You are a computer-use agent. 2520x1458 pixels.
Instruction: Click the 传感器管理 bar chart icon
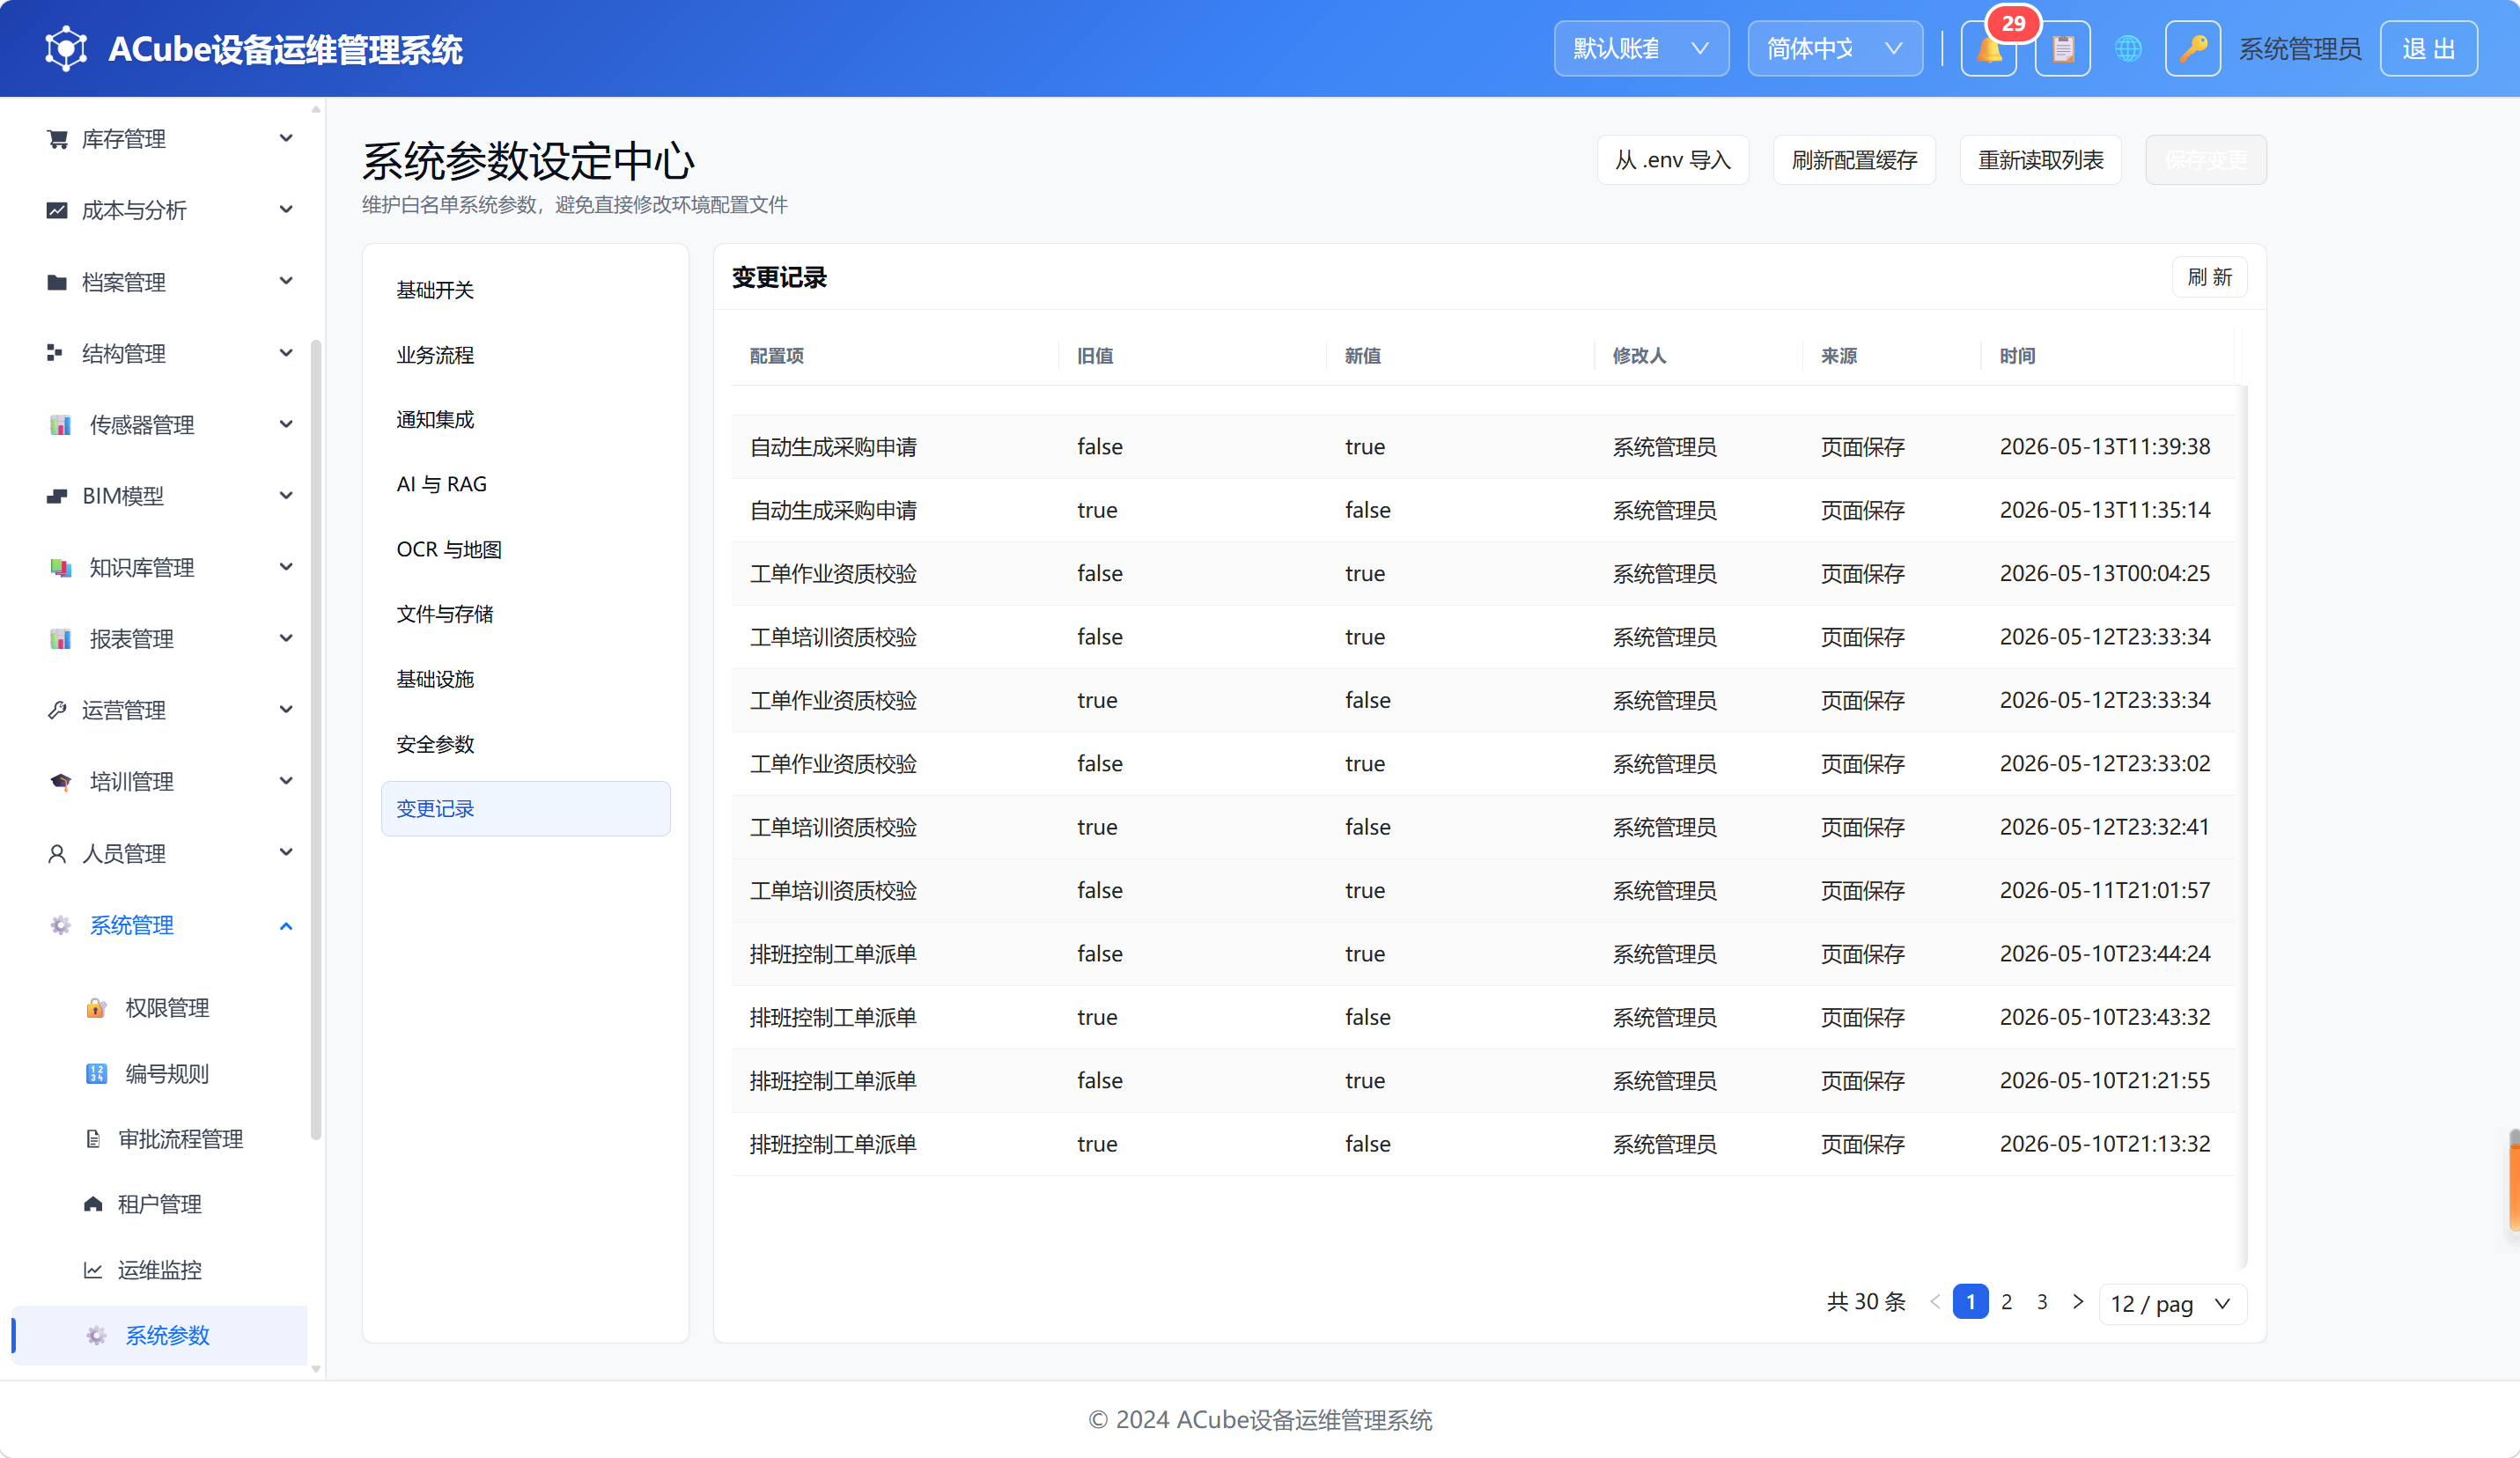coord(60,425)
